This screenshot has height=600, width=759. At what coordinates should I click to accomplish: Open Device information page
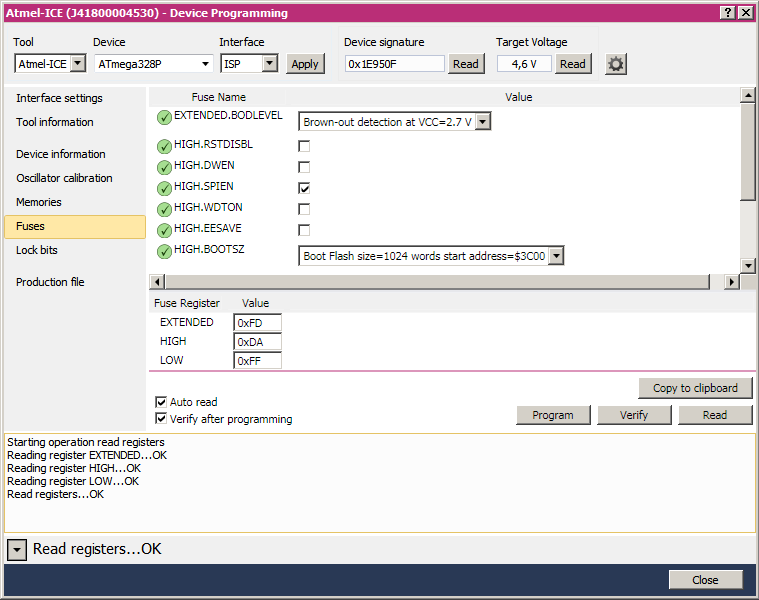coord(61,154)
